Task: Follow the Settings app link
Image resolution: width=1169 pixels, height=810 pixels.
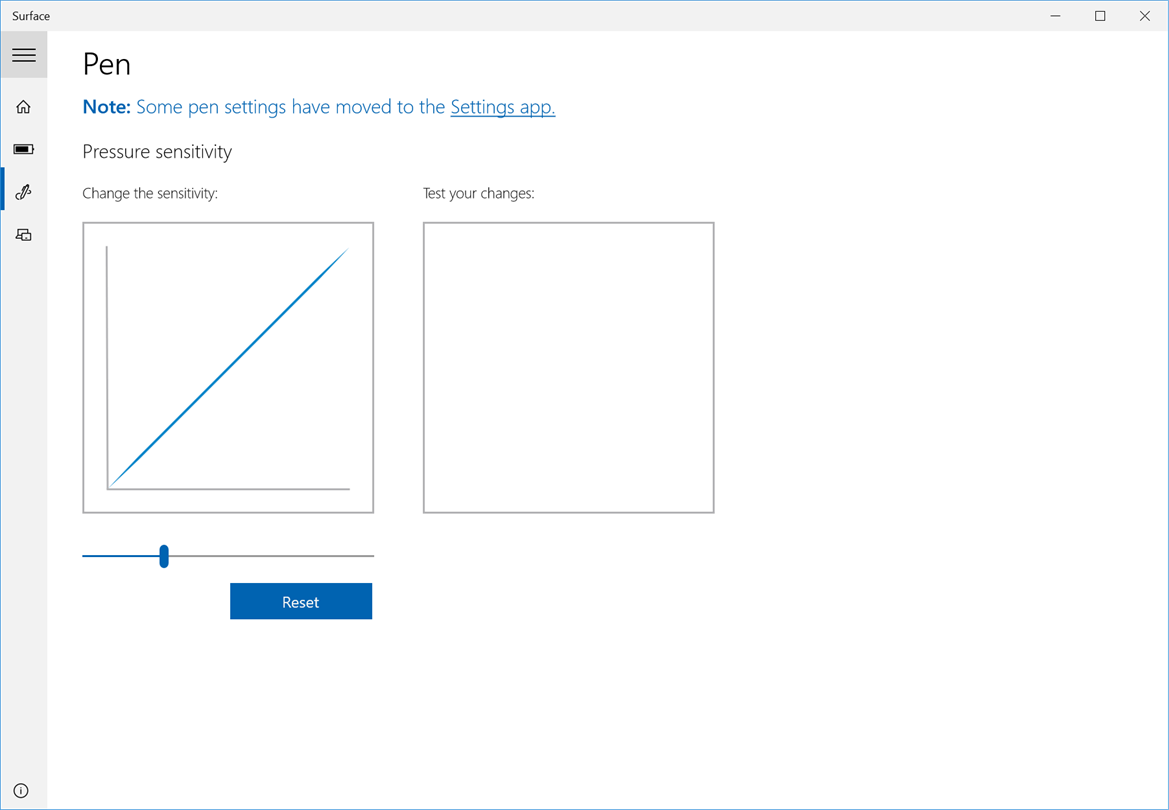Action: point(502,107)
